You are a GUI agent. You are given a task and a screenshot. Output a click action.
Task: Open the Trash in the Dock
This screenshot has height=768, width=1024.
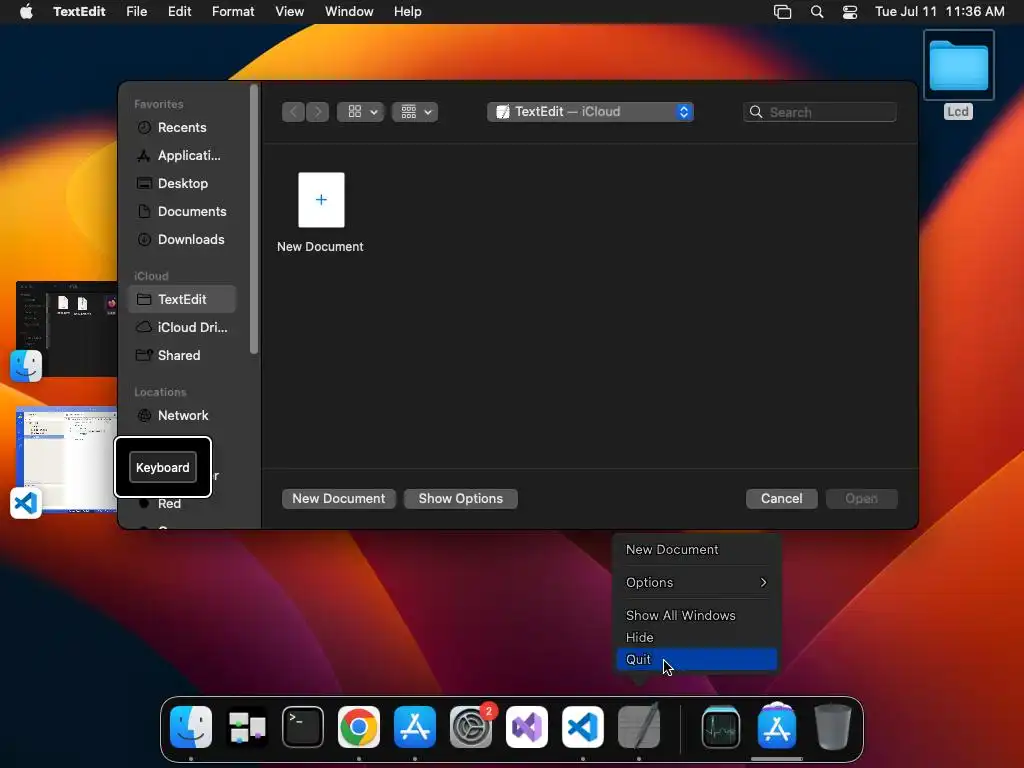pyautogui.click(x=833, y=727)
